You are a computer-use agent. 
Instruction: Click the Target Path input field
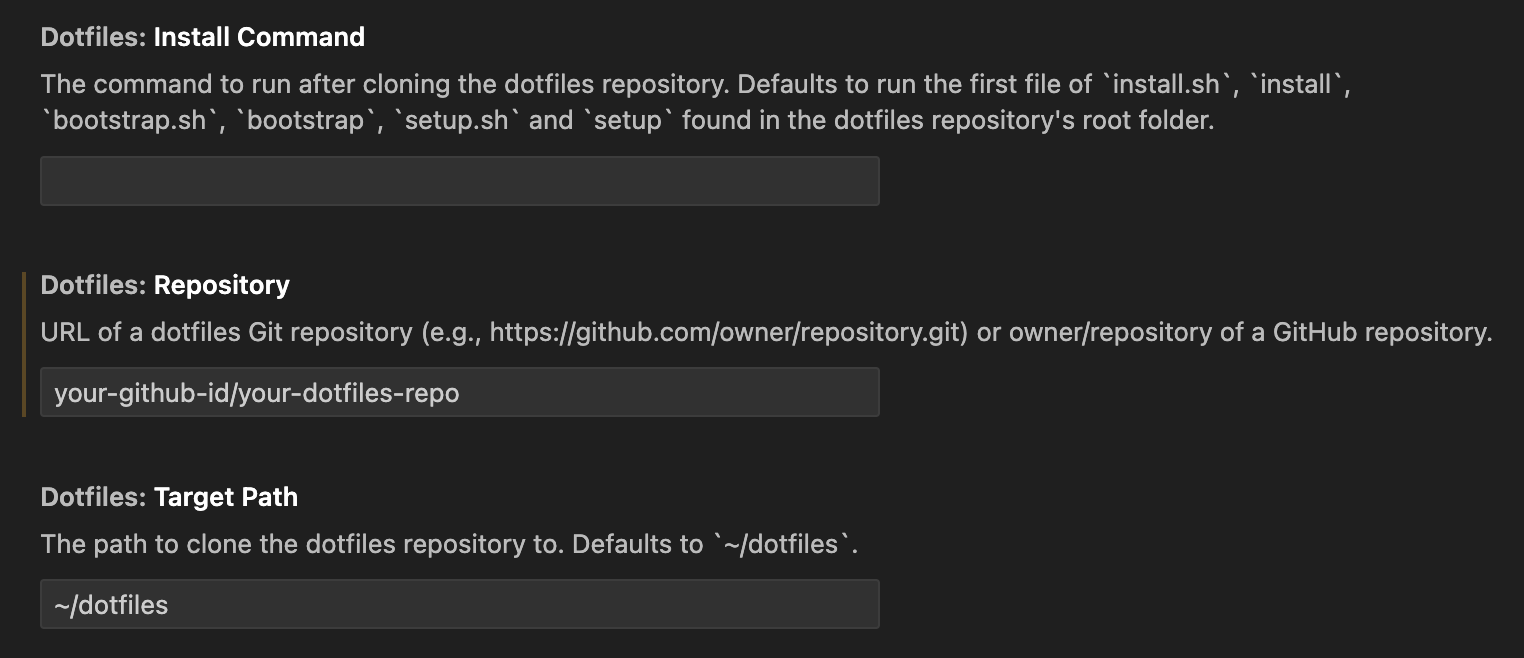[x=459, y=604]
